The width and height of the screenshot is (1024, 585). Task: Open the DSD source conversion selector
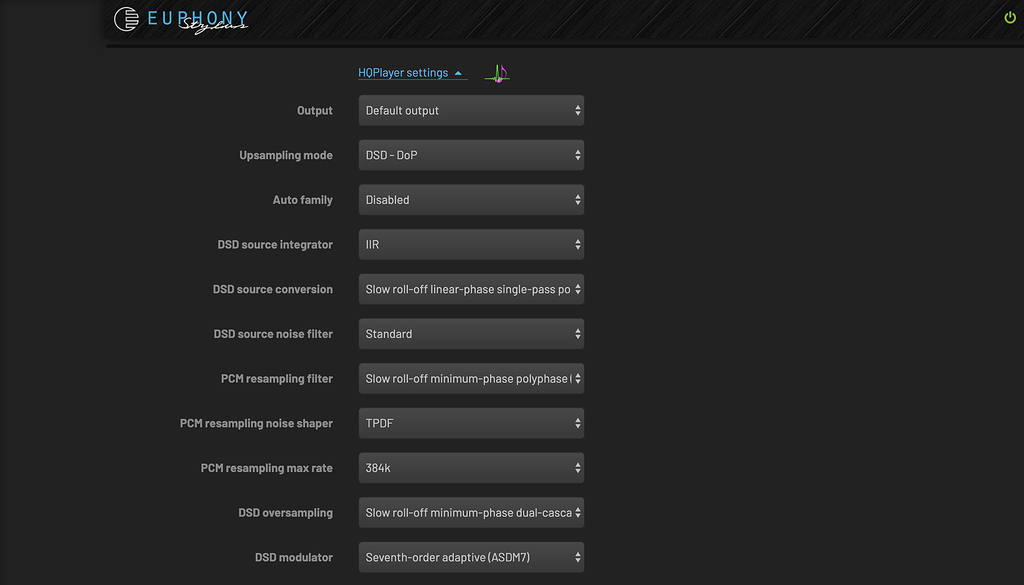[470, 289]
